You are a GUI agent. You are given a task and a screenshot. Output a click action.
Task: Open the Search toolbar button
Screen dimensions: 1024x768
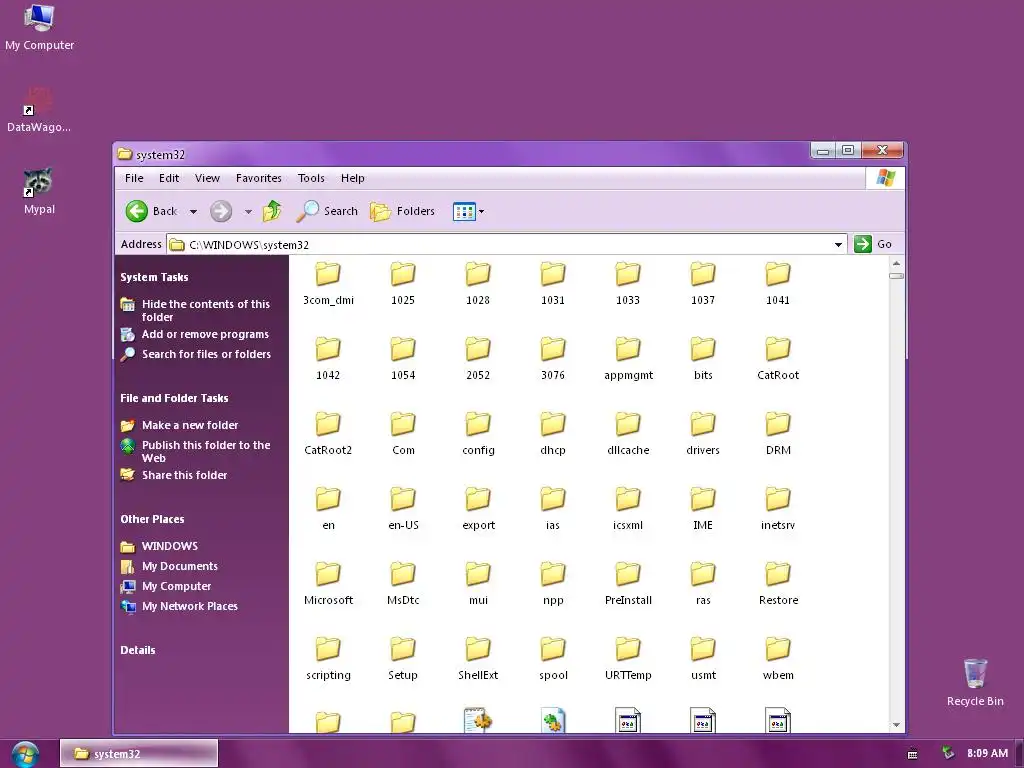[327, 211]
